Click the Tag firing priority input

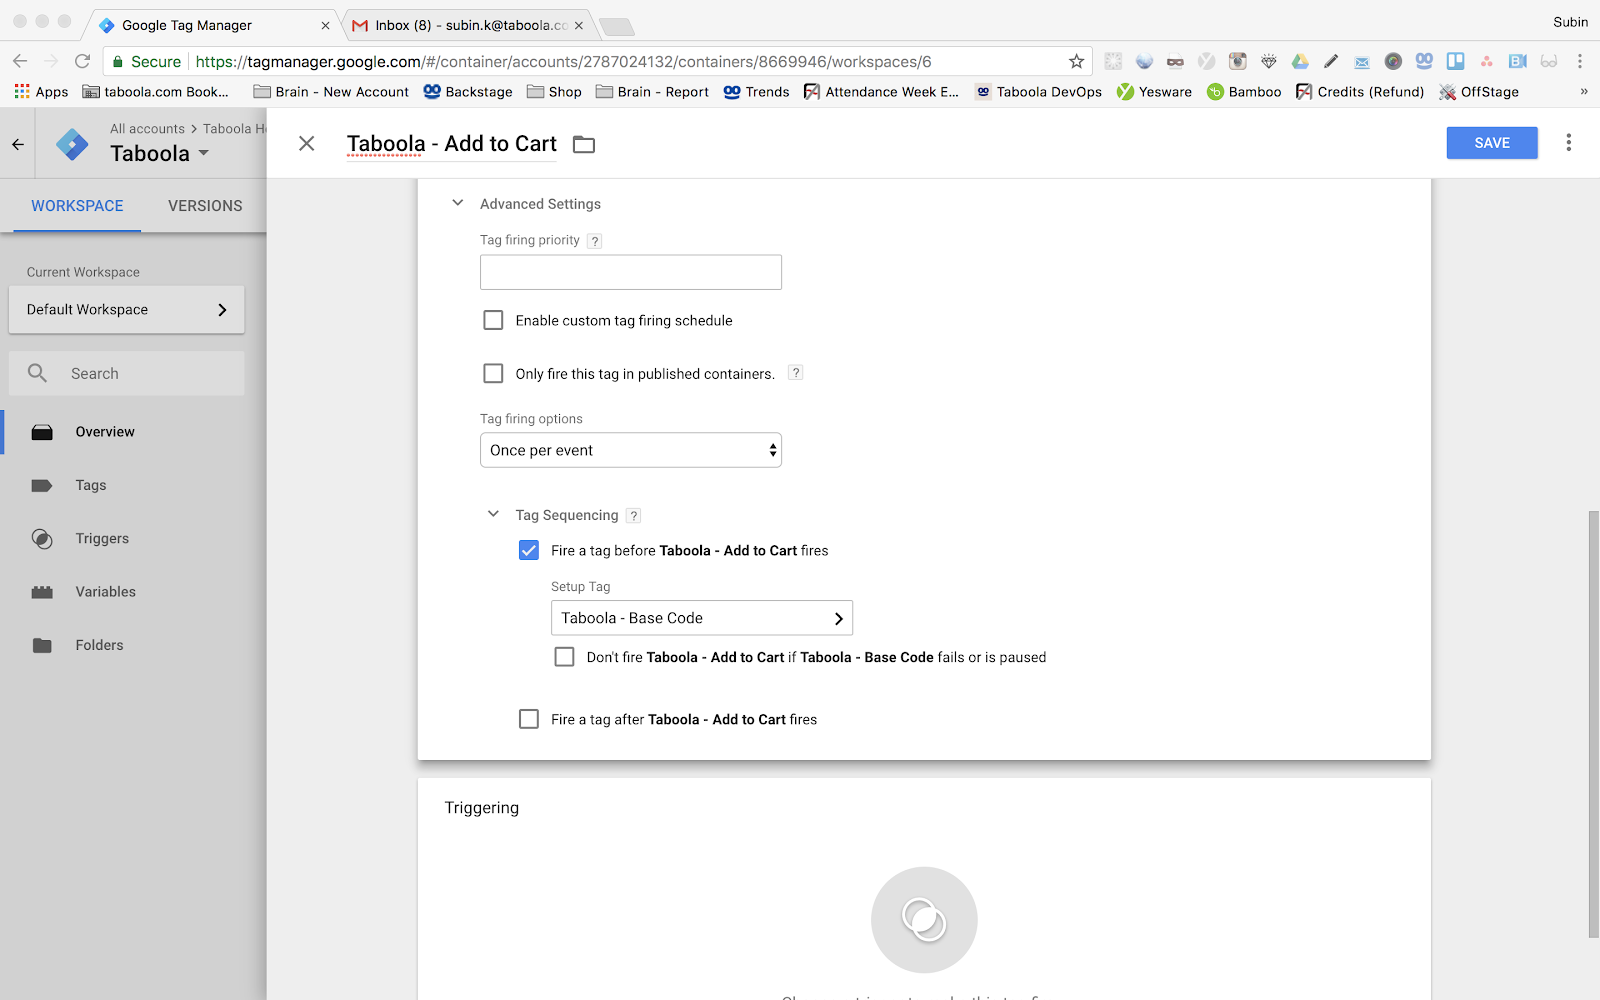631,272
